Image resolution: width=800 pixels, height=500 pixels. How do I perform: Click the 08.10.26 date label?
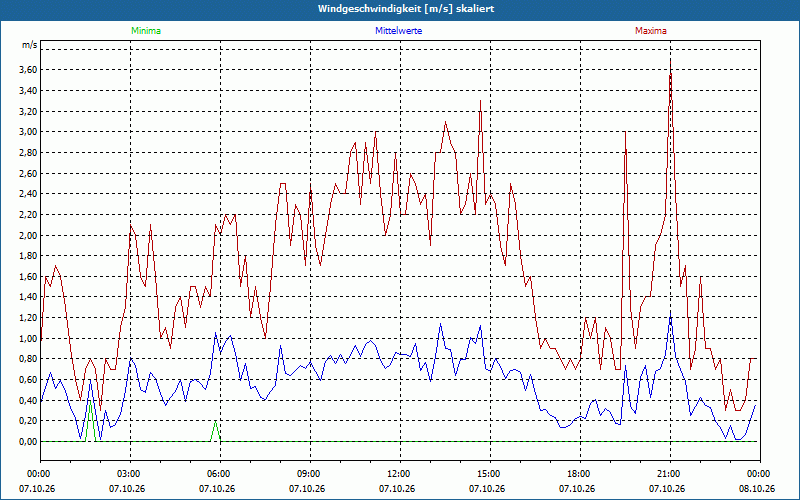tap(757, 488)
